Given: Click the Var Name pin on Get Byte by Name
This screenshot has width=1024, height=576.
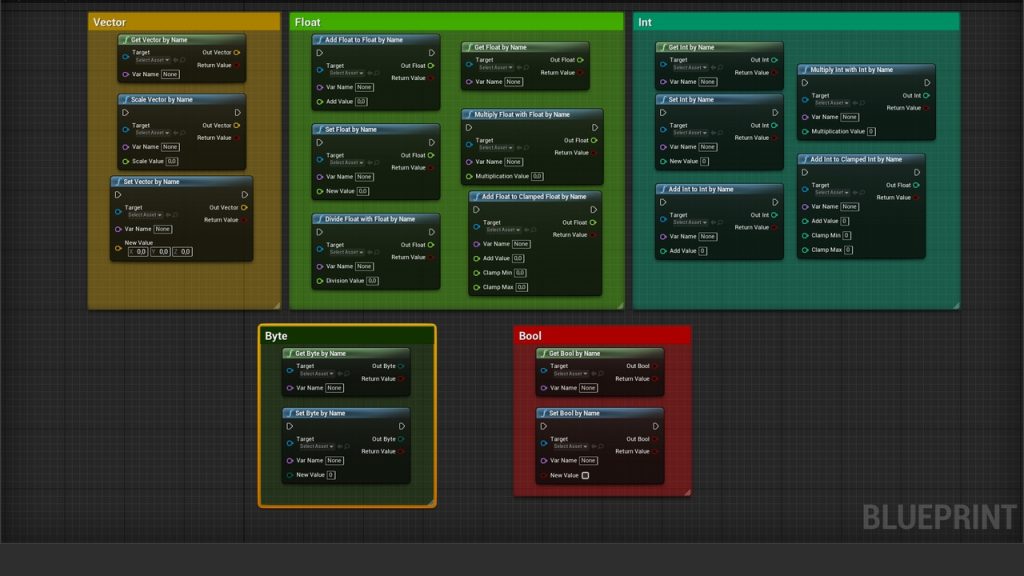Looking at the screenshot, I should [x=289, y=388].
